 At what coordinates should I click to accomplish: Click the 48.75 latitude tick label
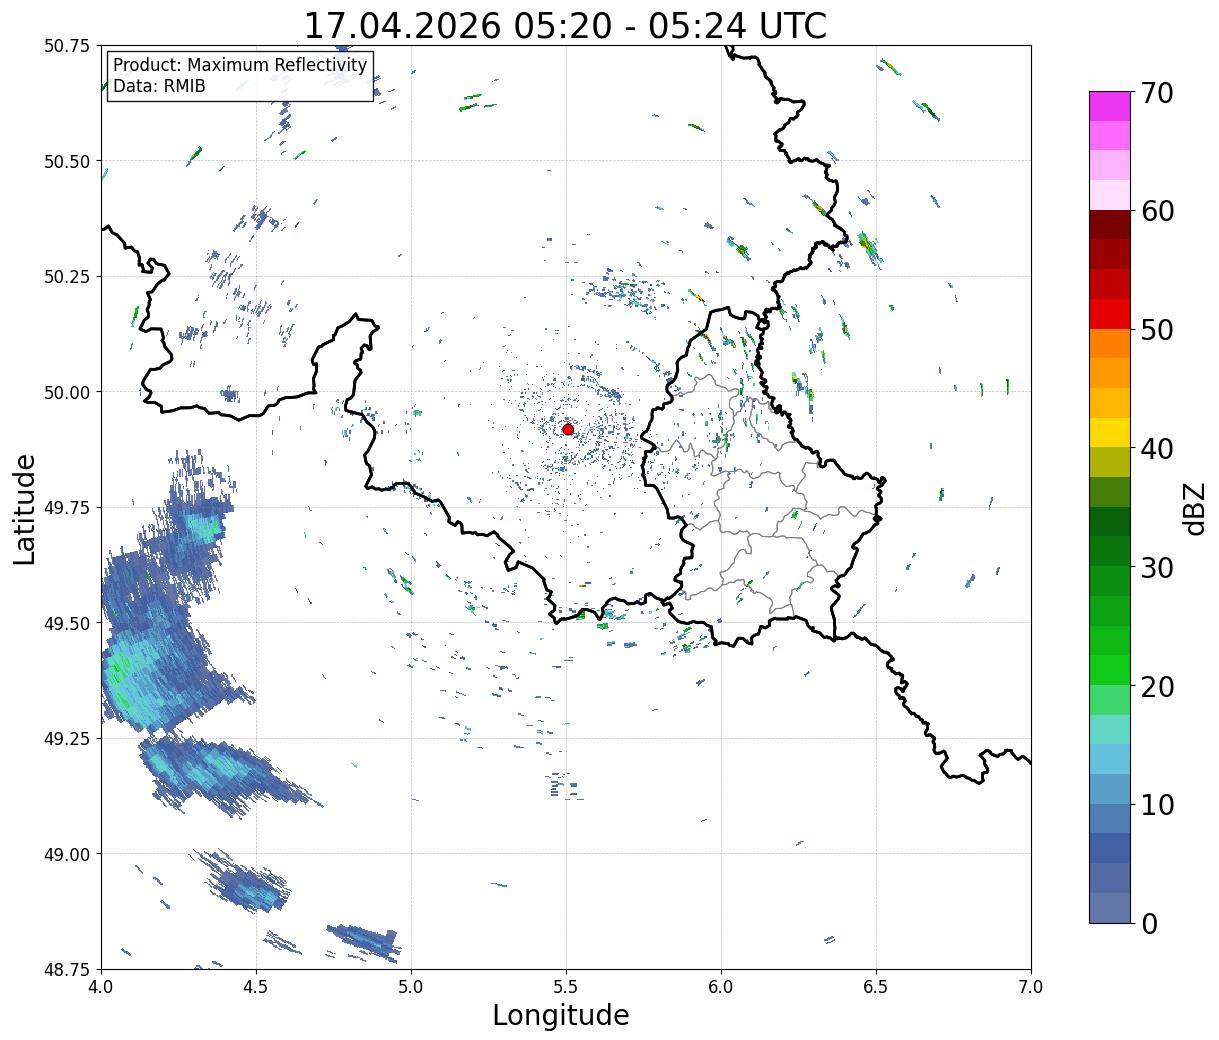68,969
